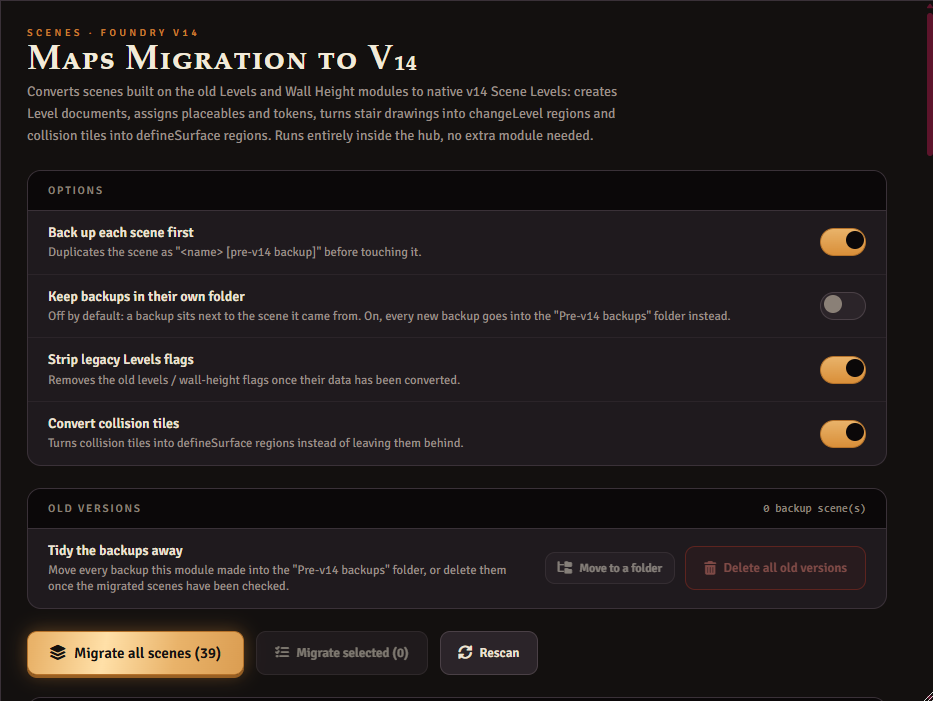The width and height of the screenshot is (933, 701).
Task: Click the Back up each scene first label
Action: click(121, 232)
